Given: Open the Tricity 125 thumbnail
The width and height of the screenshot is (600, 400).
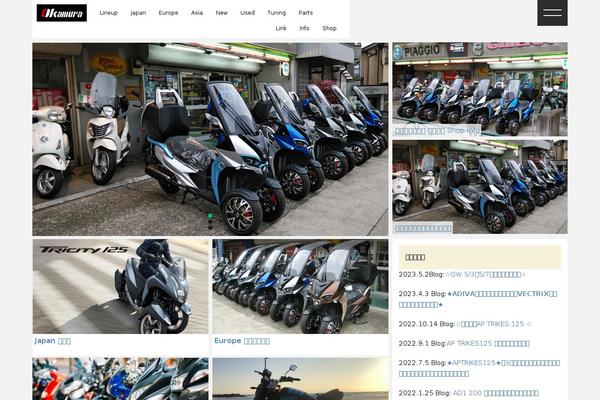Looking at the screenshot, I should click(121, 286).
